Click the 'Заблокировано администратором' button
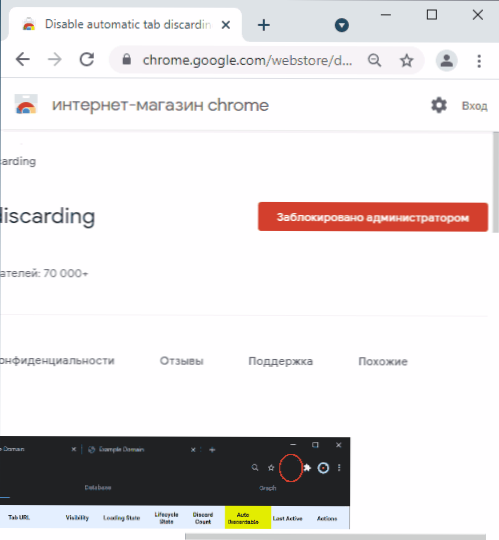The image size is (499, 540). point(373,217)
